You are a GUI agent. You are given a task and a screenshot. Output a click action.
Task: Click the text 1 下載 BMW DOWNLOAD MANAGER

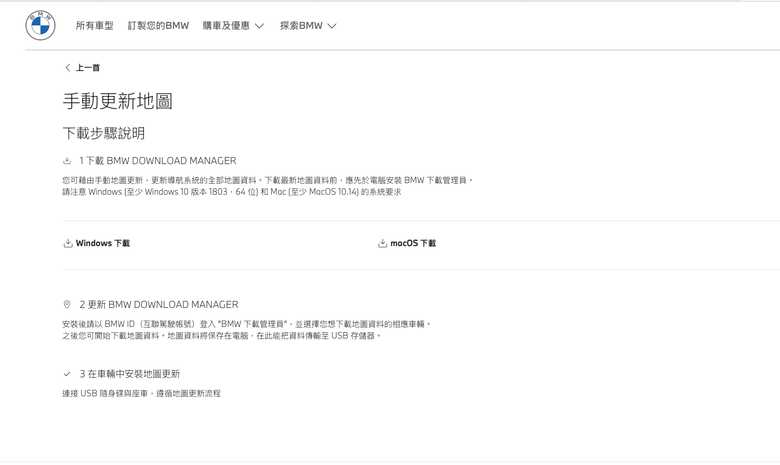coord(158,161)
